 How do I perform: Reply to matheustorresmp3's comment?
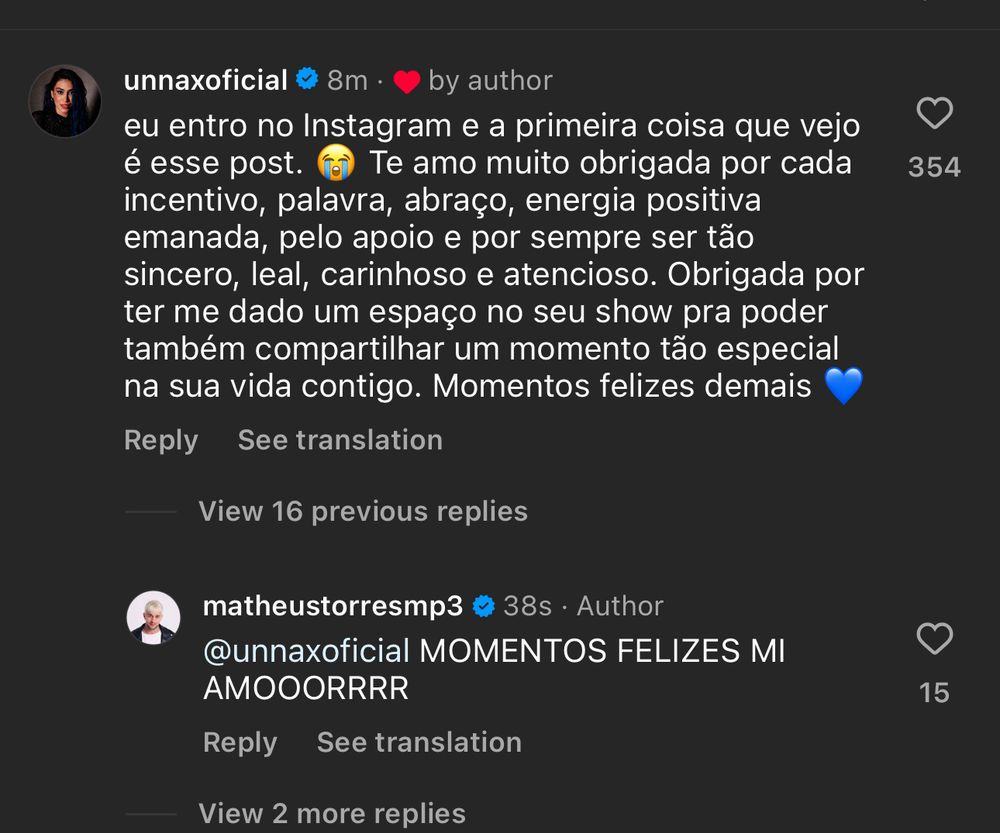240,742
